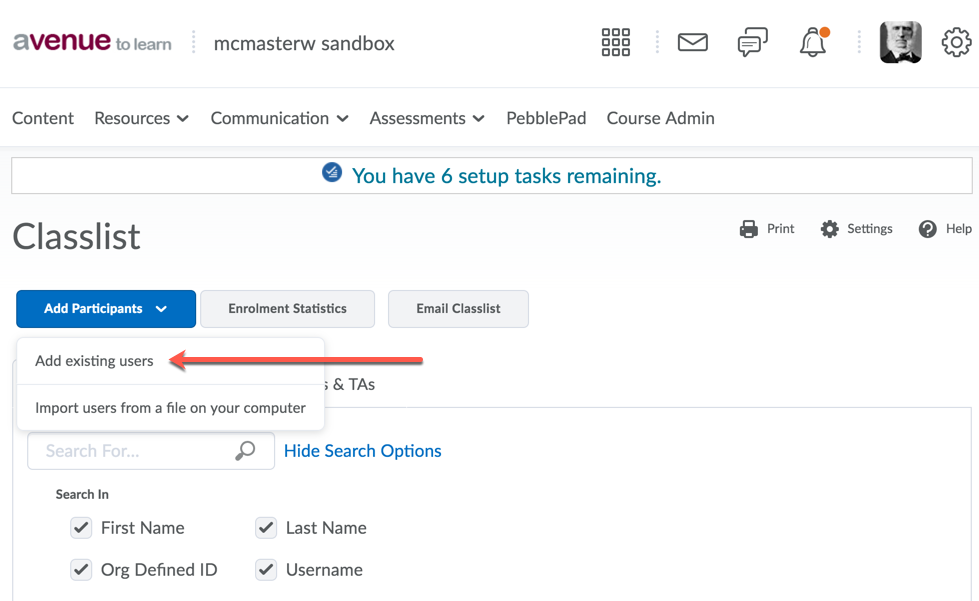
Task: Toggle the Last Name checkbox
Action: coord(266,528)
